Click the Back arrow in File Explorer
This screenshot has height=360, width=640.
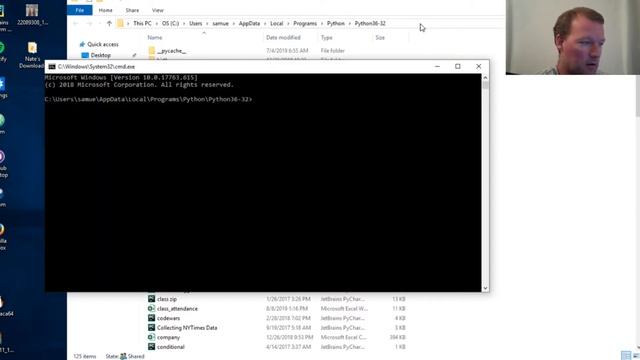[76, 24]
